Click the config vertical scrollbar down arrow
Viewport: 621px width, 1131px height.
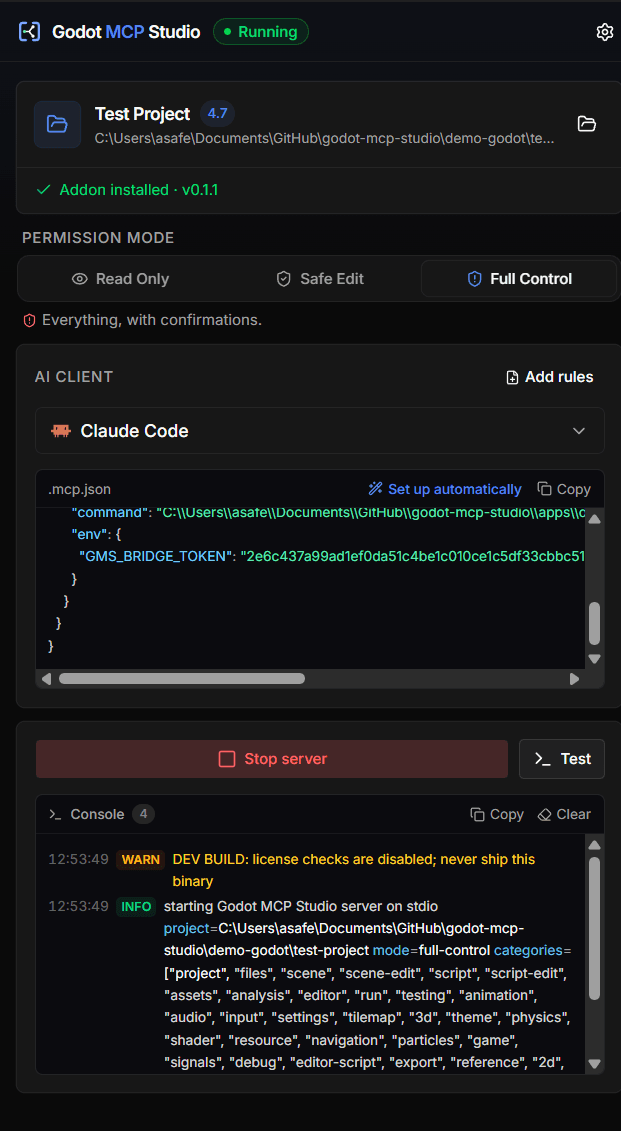click(594, 659)
